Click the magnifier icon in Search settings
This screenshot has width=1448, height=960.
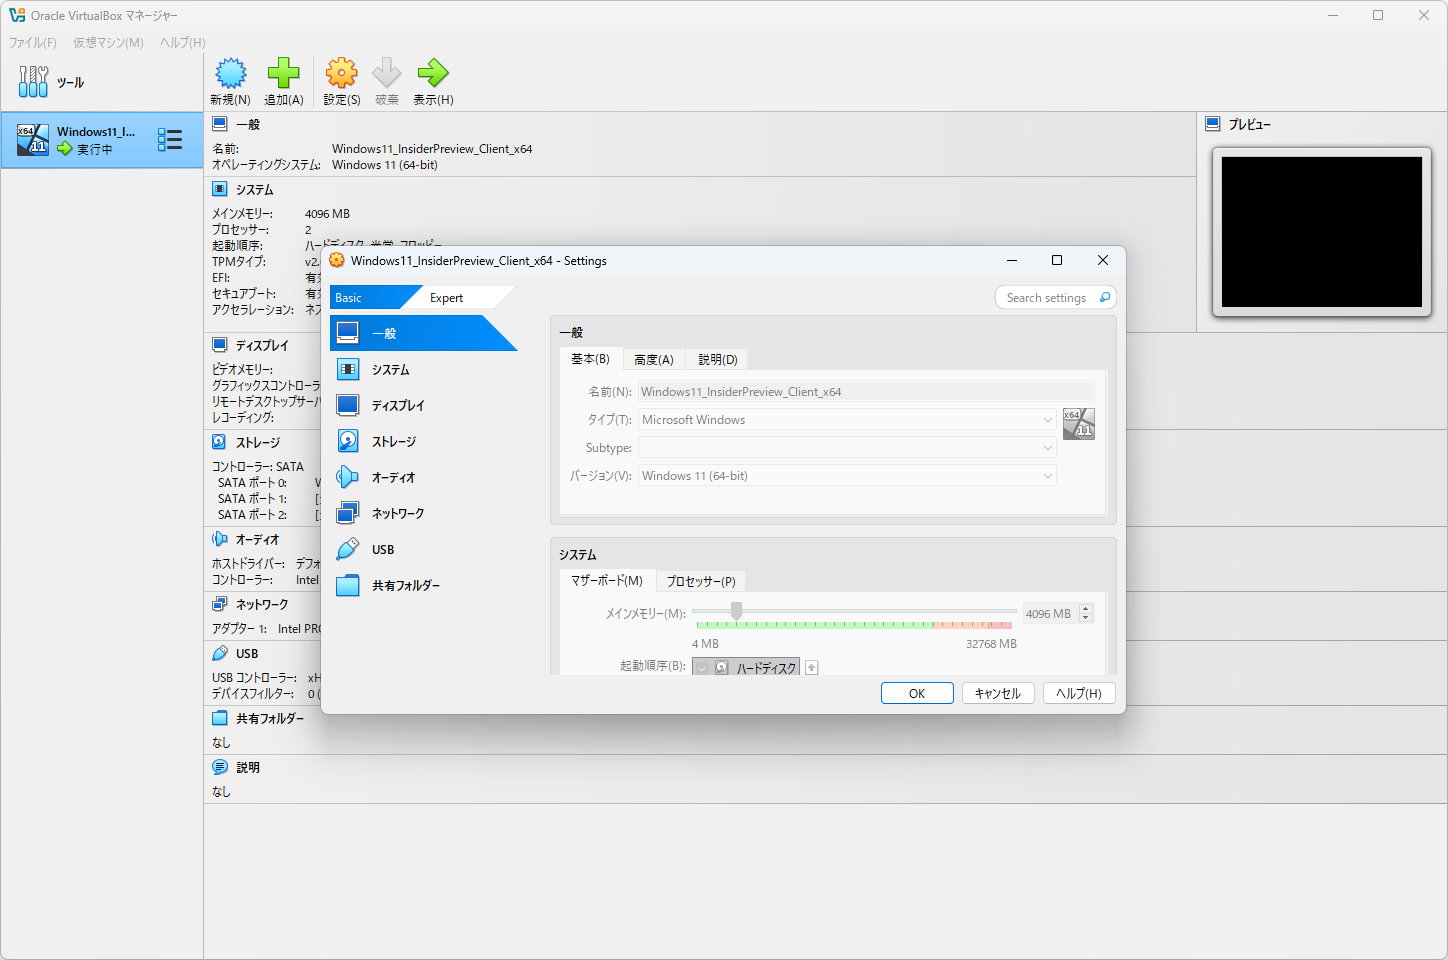pos(1104,297)
